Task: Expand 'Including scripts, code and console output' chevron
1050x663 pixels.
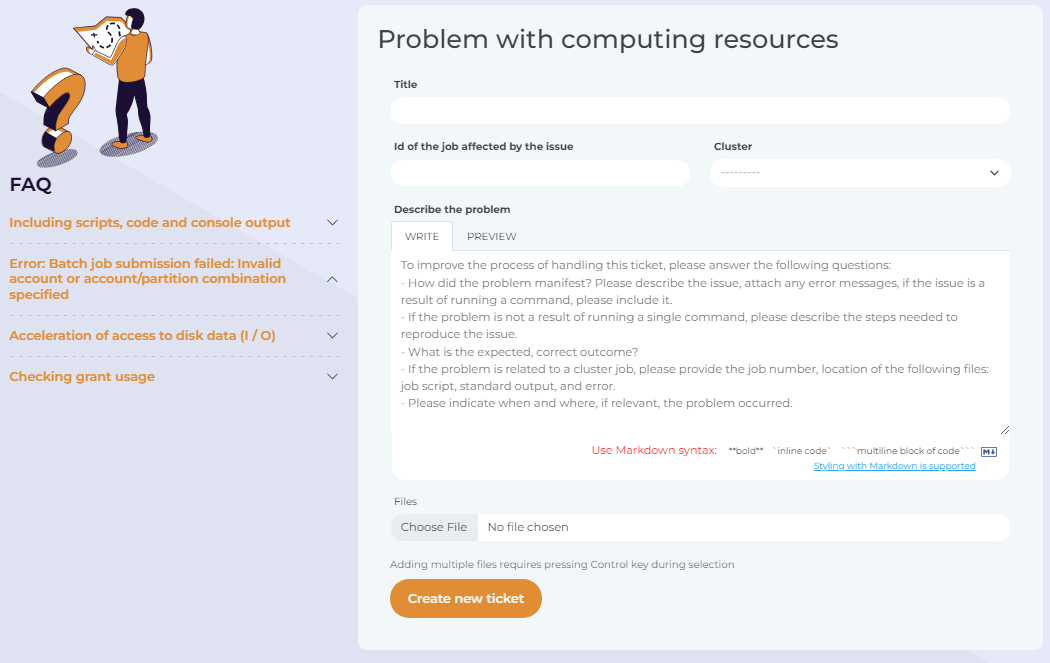Action: pos(332,222)
